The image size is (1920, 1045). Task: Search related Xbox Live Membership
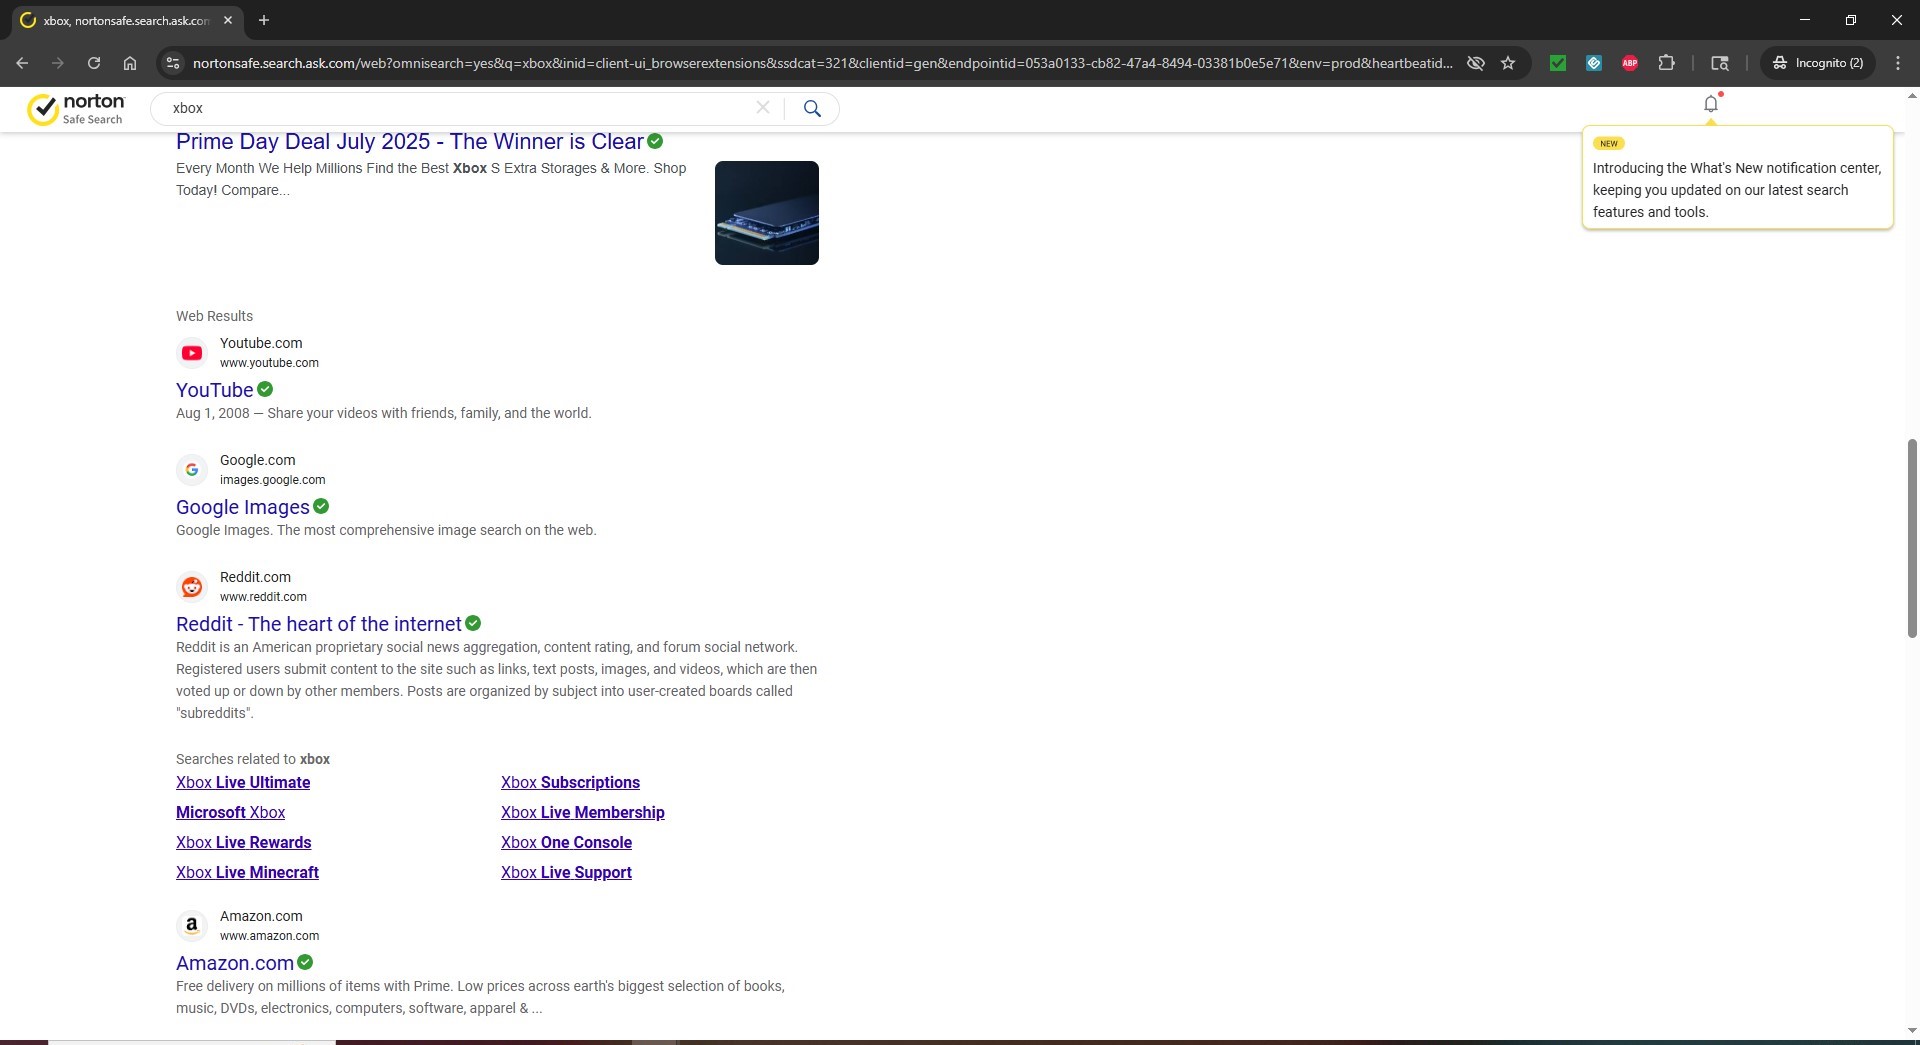[583, 812]
